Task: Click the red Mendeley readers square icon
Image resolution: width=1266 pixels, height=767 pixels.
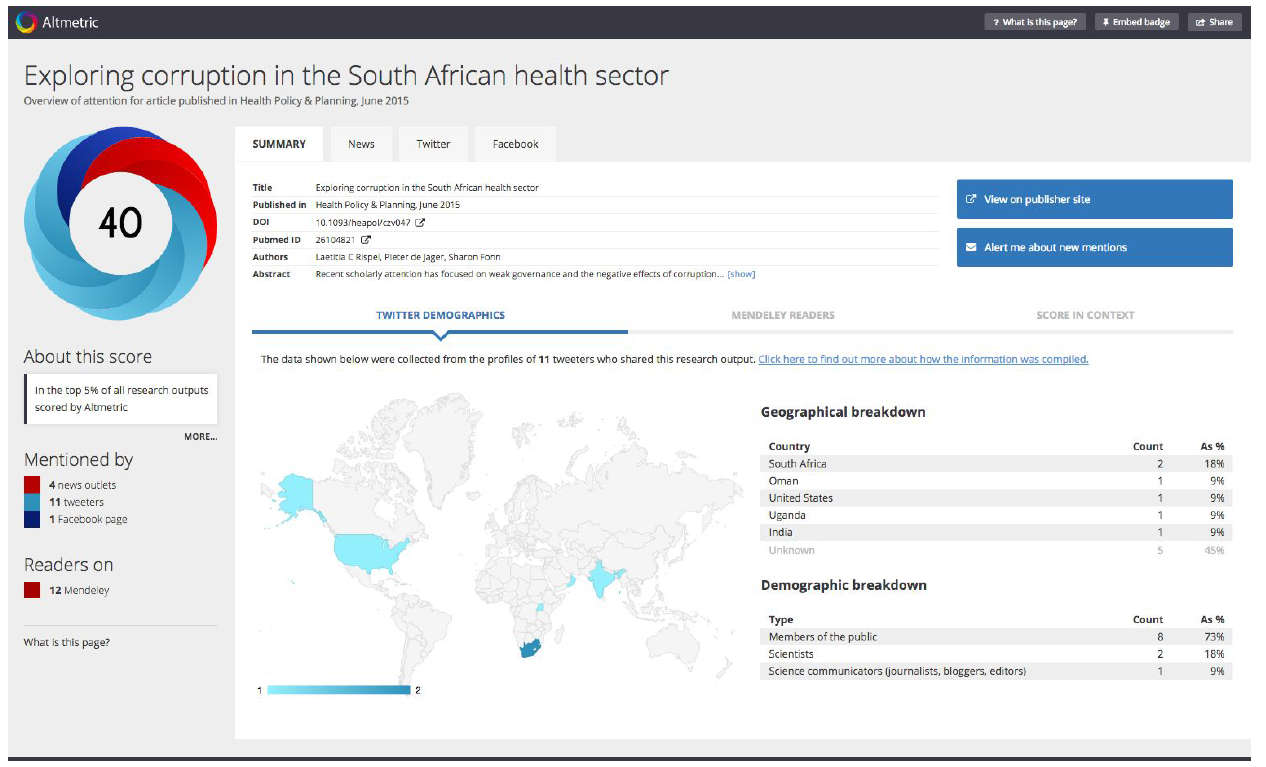Action: coord(33,590)
